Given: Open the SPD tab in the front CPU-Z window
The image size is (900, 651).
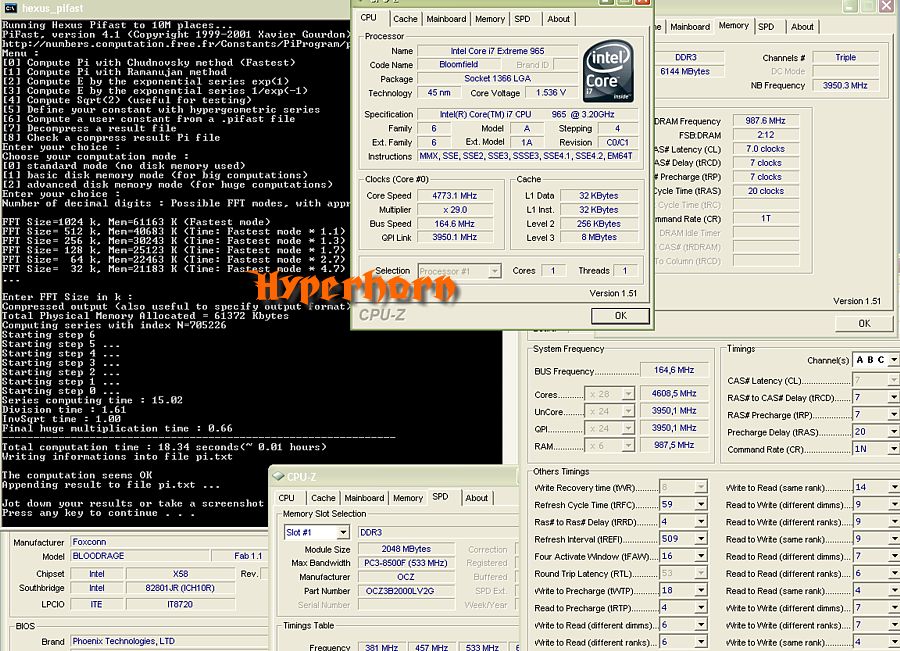Looking at the screenshot, I should pyautogui.click(x=522, y=19).
